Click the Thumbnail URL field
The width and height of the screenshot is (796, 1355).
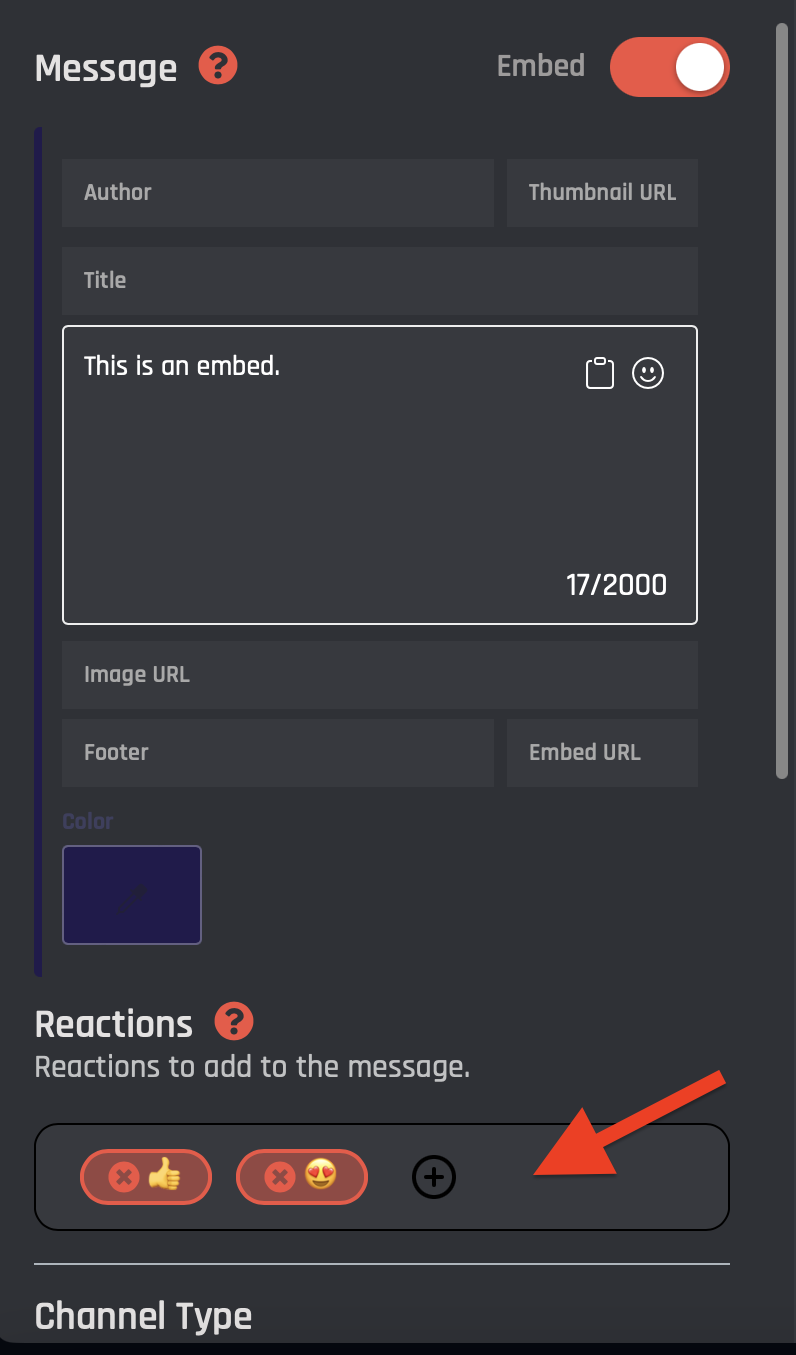[602, 193]
